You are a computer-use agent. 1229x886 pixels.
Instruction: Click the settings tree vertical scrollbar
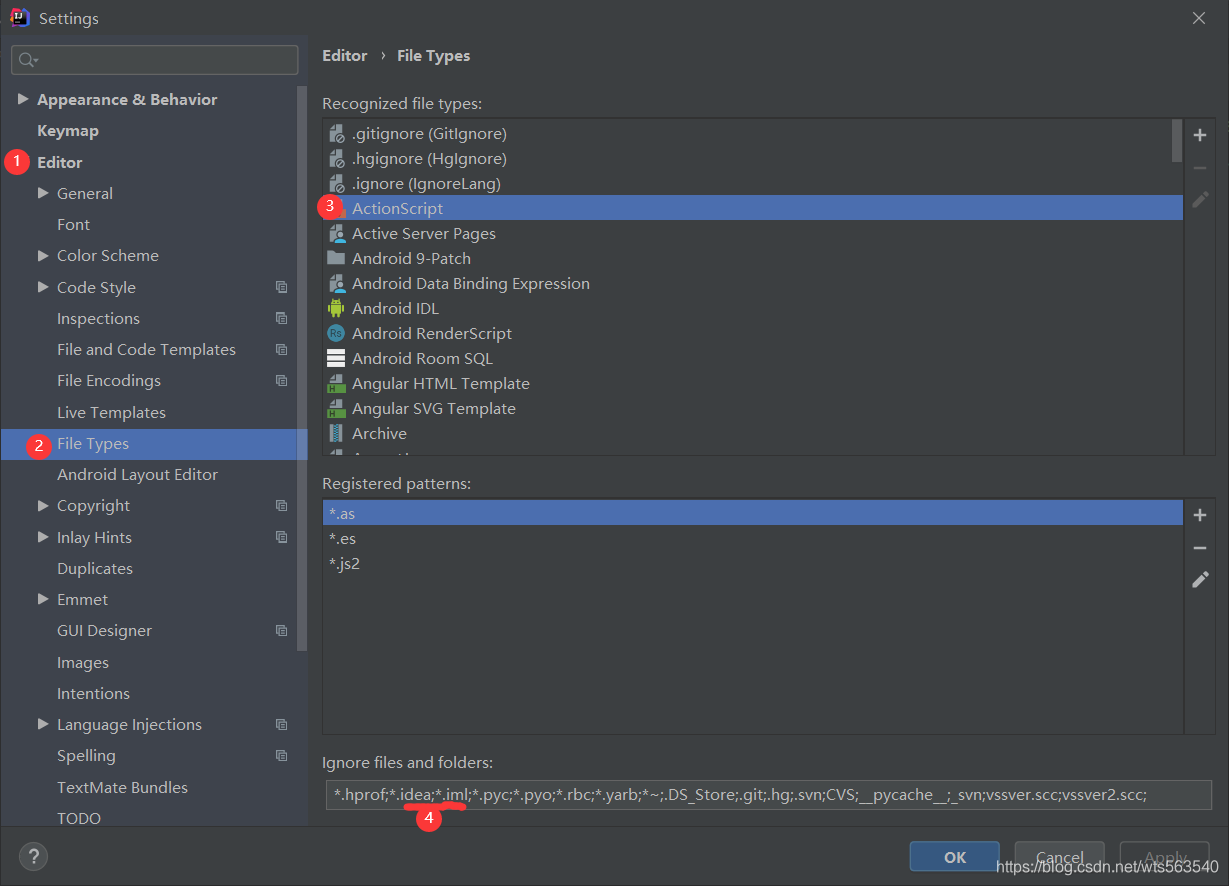coord(303,368)
